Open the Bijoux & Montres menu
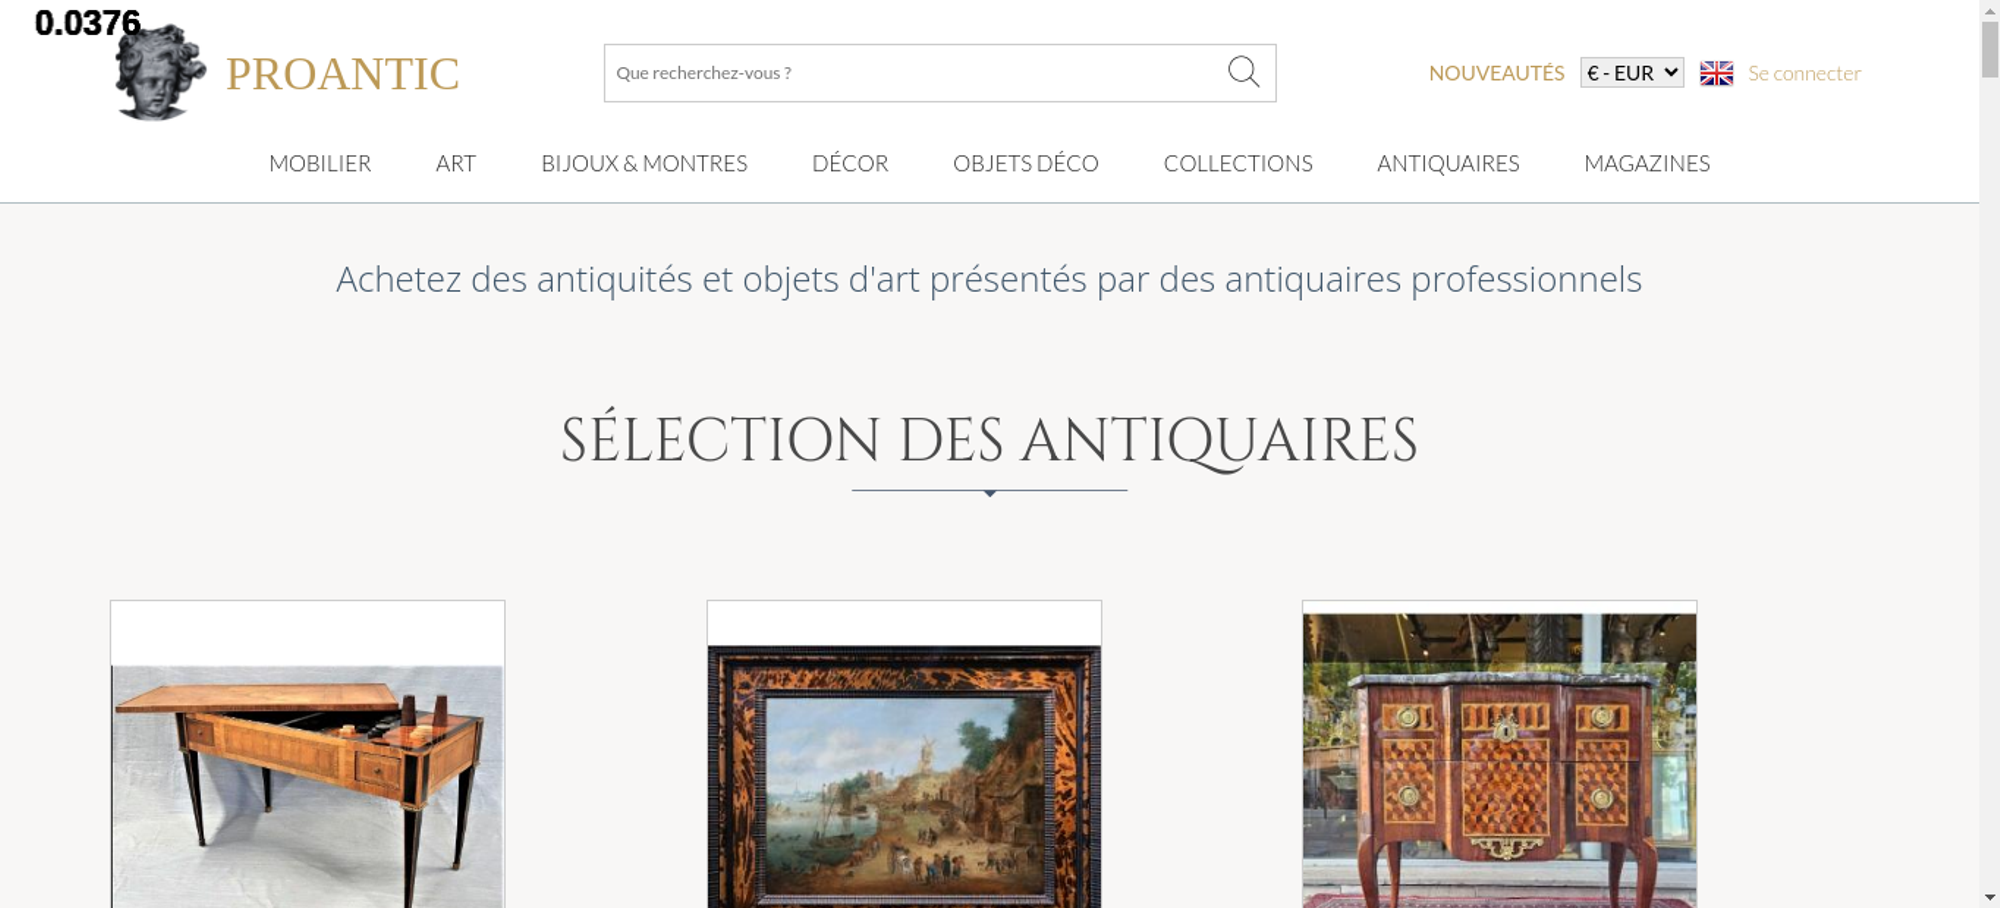The image size is (2000, 908). pyautogui.click(x=644, y=163)
